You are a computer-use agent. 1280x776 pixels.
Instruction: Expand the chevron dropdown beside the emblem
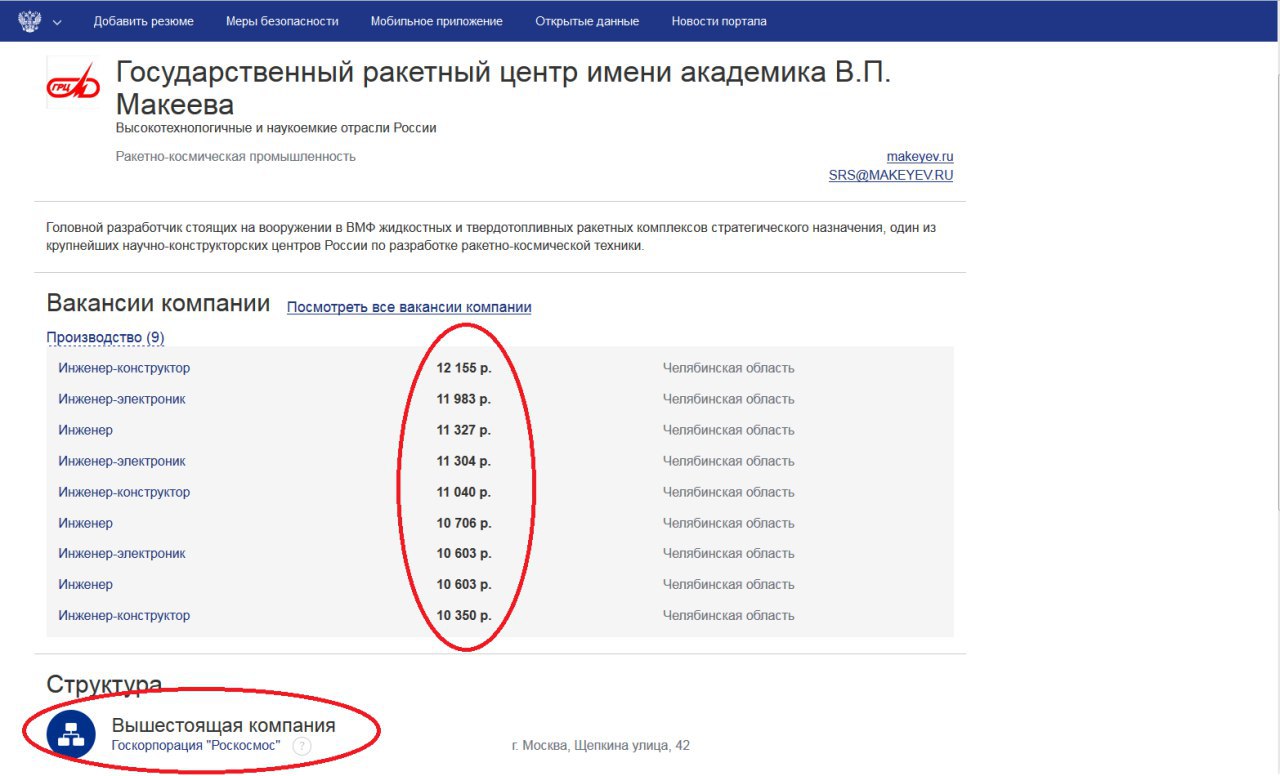coord(57,22)
